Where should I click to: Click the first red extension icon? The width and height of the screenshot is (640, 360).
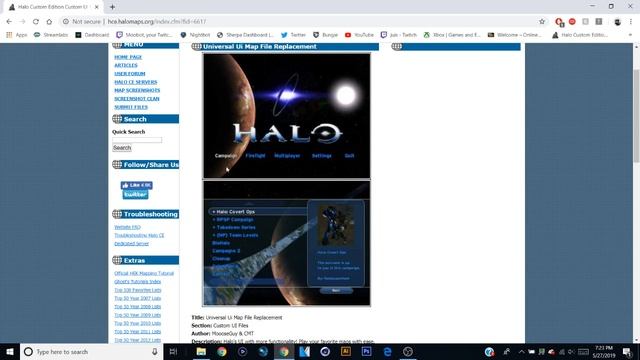tap(559, 22)
